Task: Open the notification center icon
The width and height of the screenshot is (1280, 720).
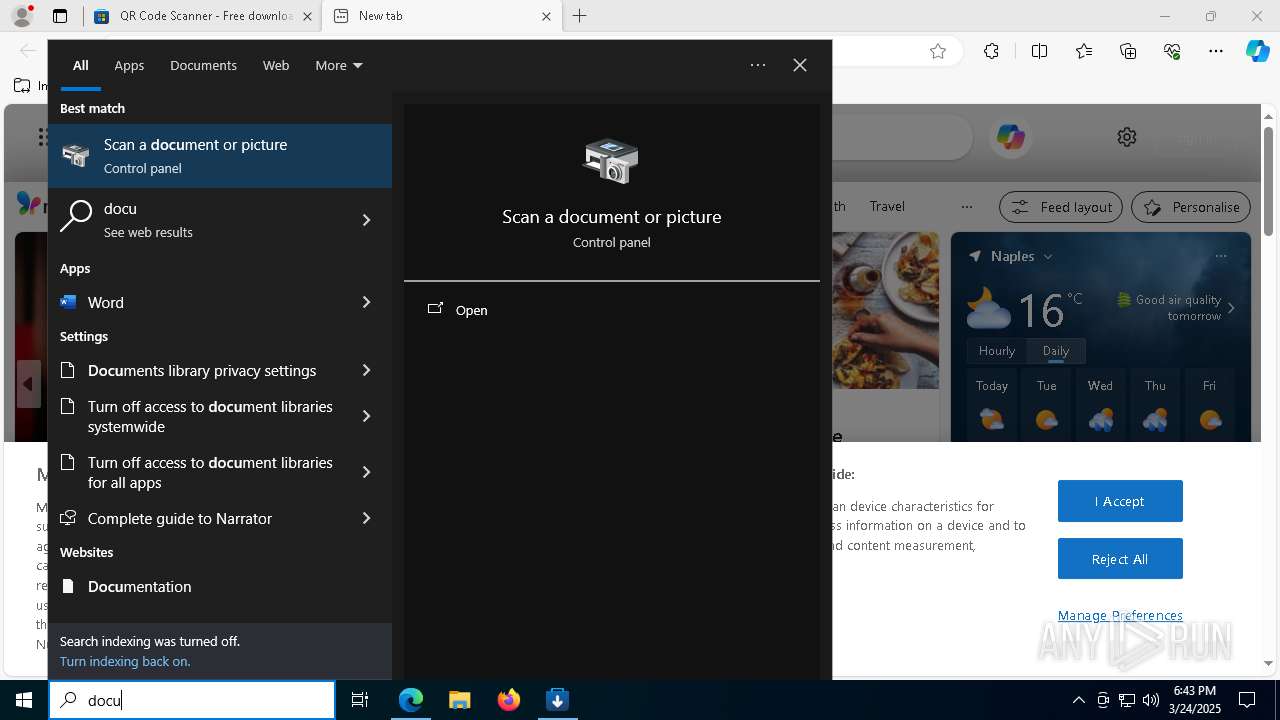Action: [x=1247, y=700]
